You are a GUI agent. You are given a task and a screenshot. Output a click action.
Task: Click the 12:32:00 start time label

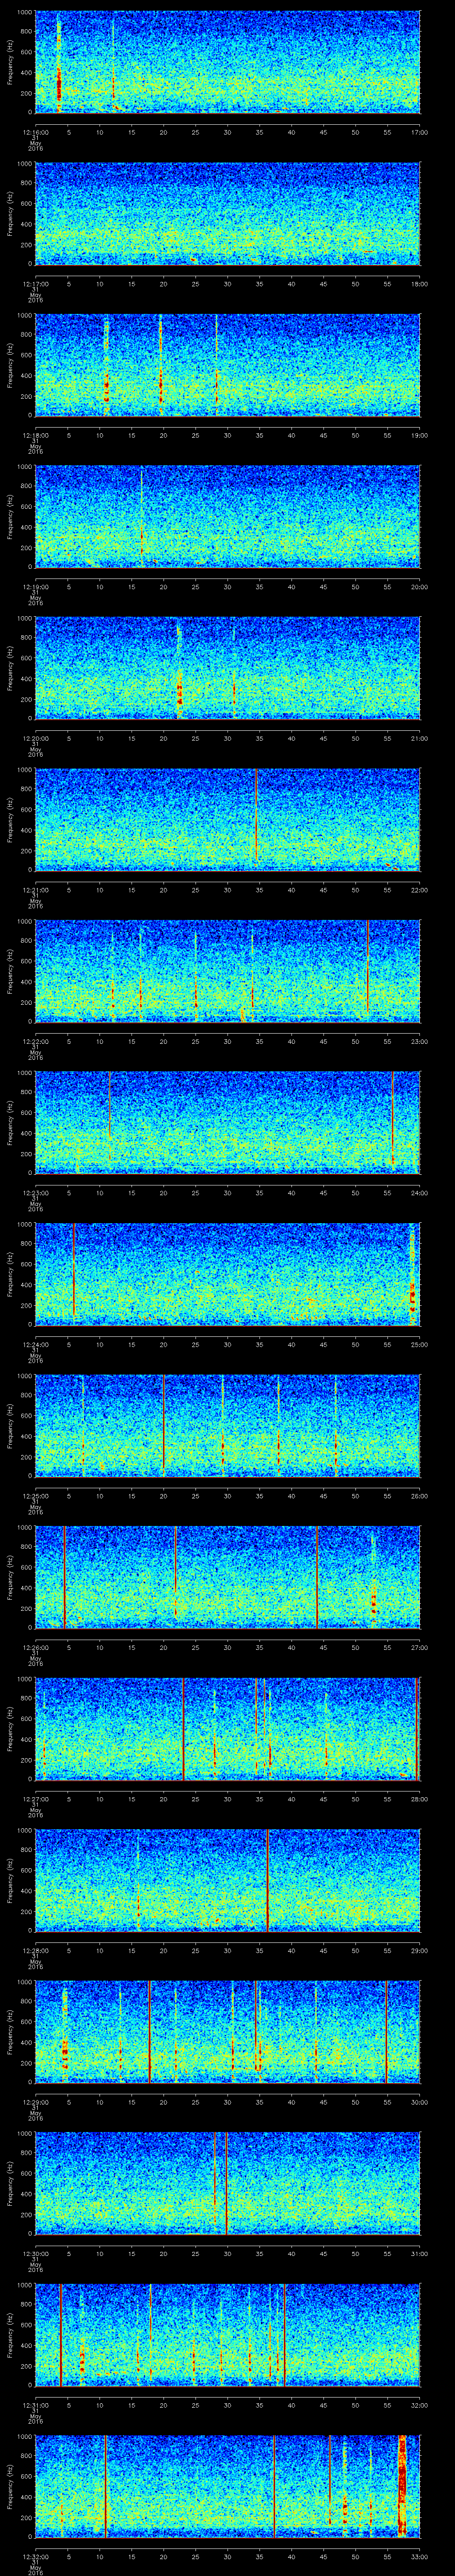point(36,2556)
